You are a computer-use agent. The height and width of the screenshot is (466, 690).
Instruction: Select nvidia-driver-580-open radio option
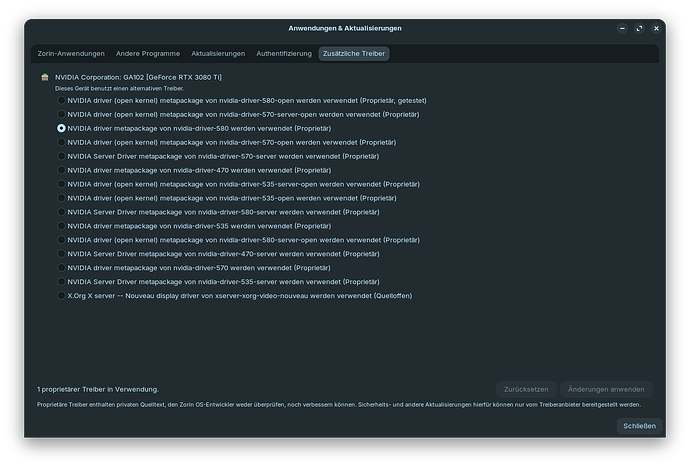point(62,100)
